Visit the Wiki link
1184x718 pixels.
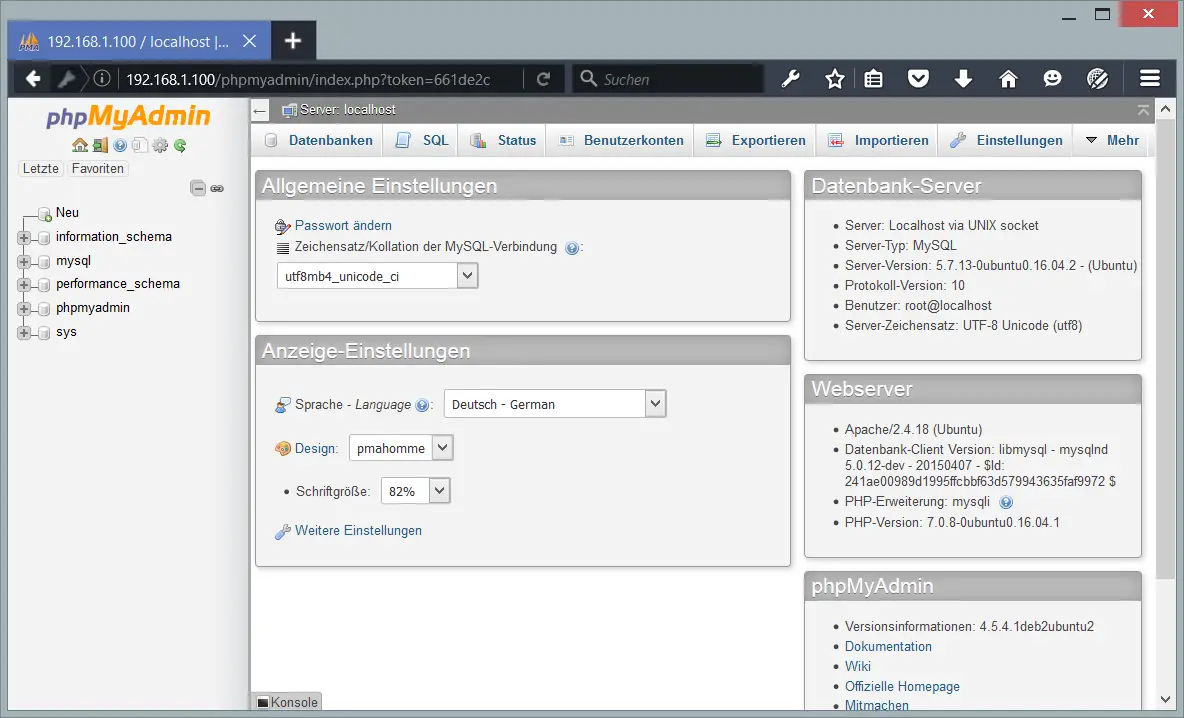(858, 666)
